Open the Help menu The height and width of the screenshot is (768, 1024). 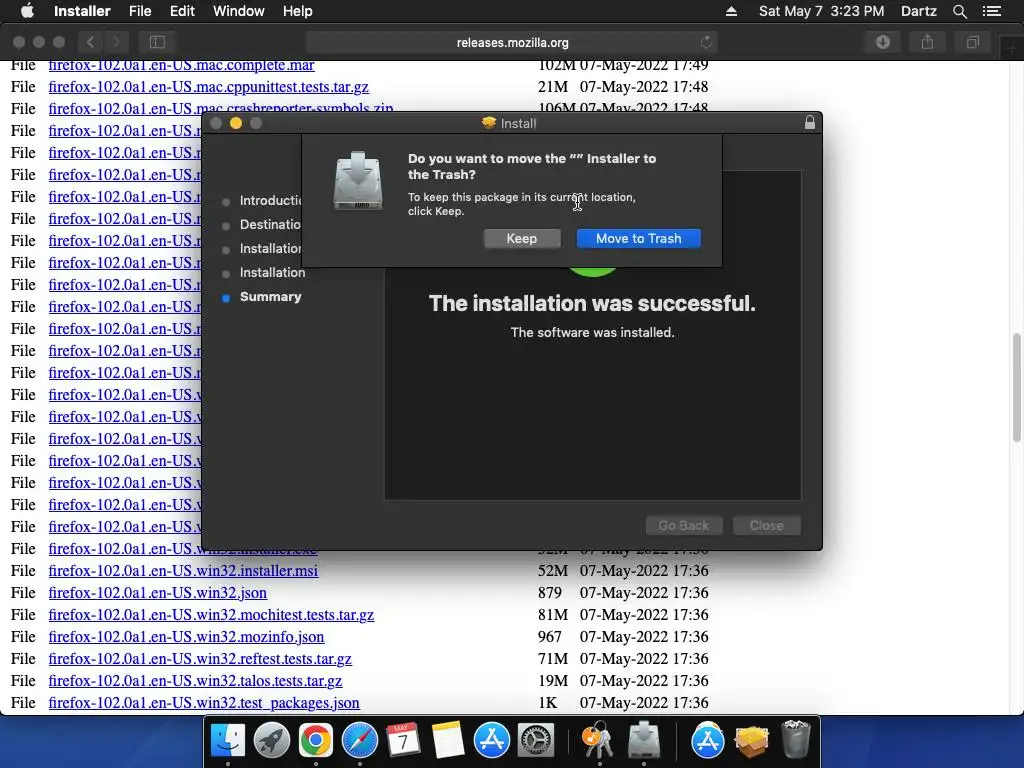tap(297, 11)
